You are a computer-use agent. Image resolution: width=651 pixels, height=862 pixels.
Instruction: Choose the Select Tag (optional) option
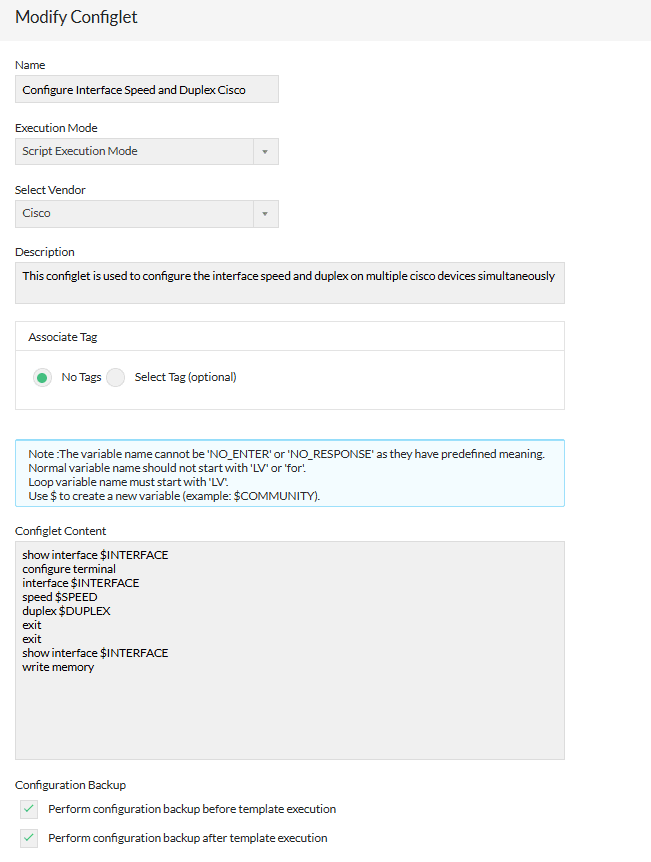coord(114,377)
